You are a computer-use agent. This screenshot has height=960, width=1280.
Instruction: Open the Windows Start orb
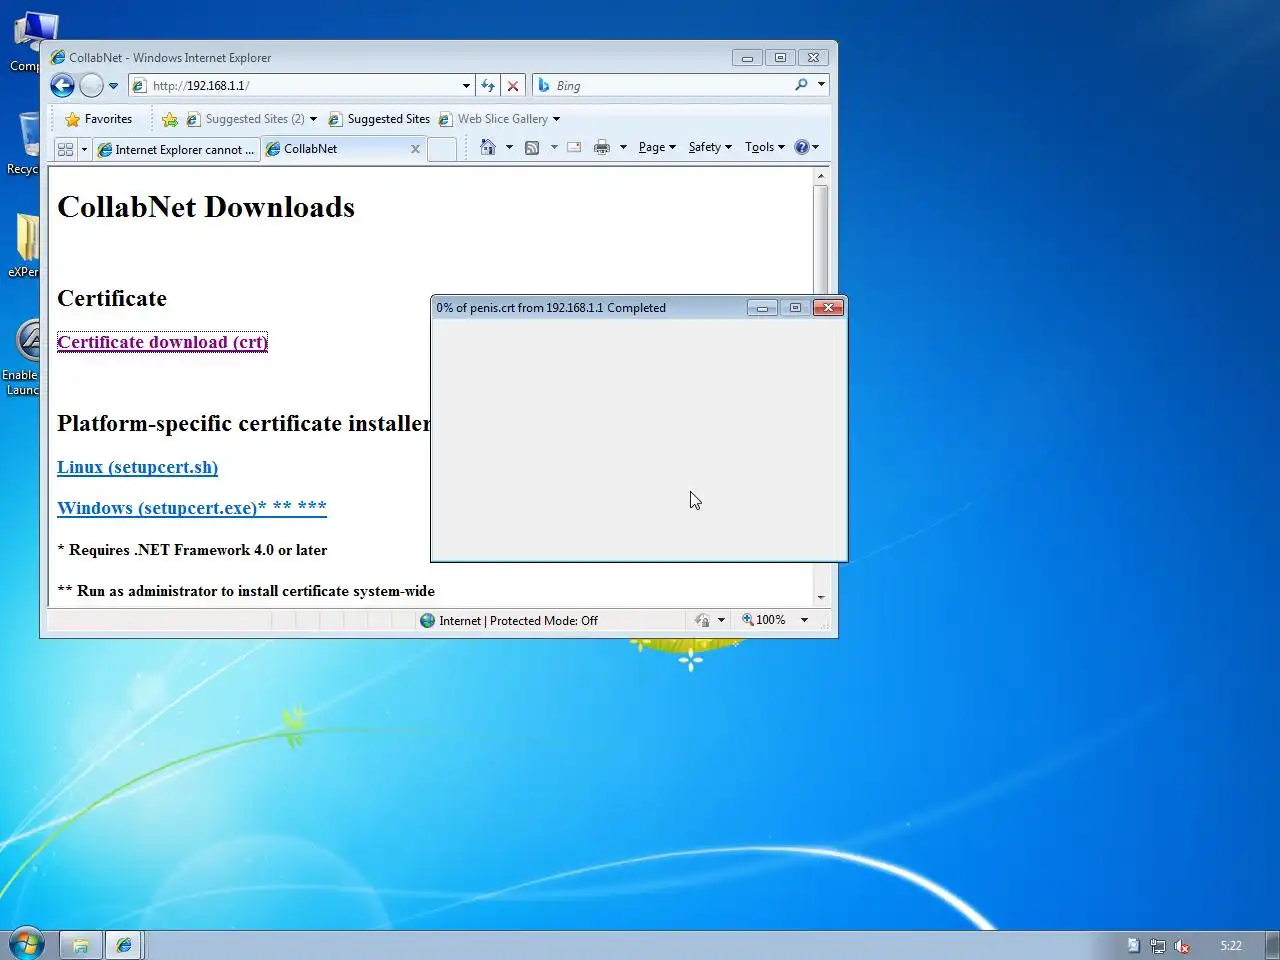pyautogui.click(x=26, y=943)
